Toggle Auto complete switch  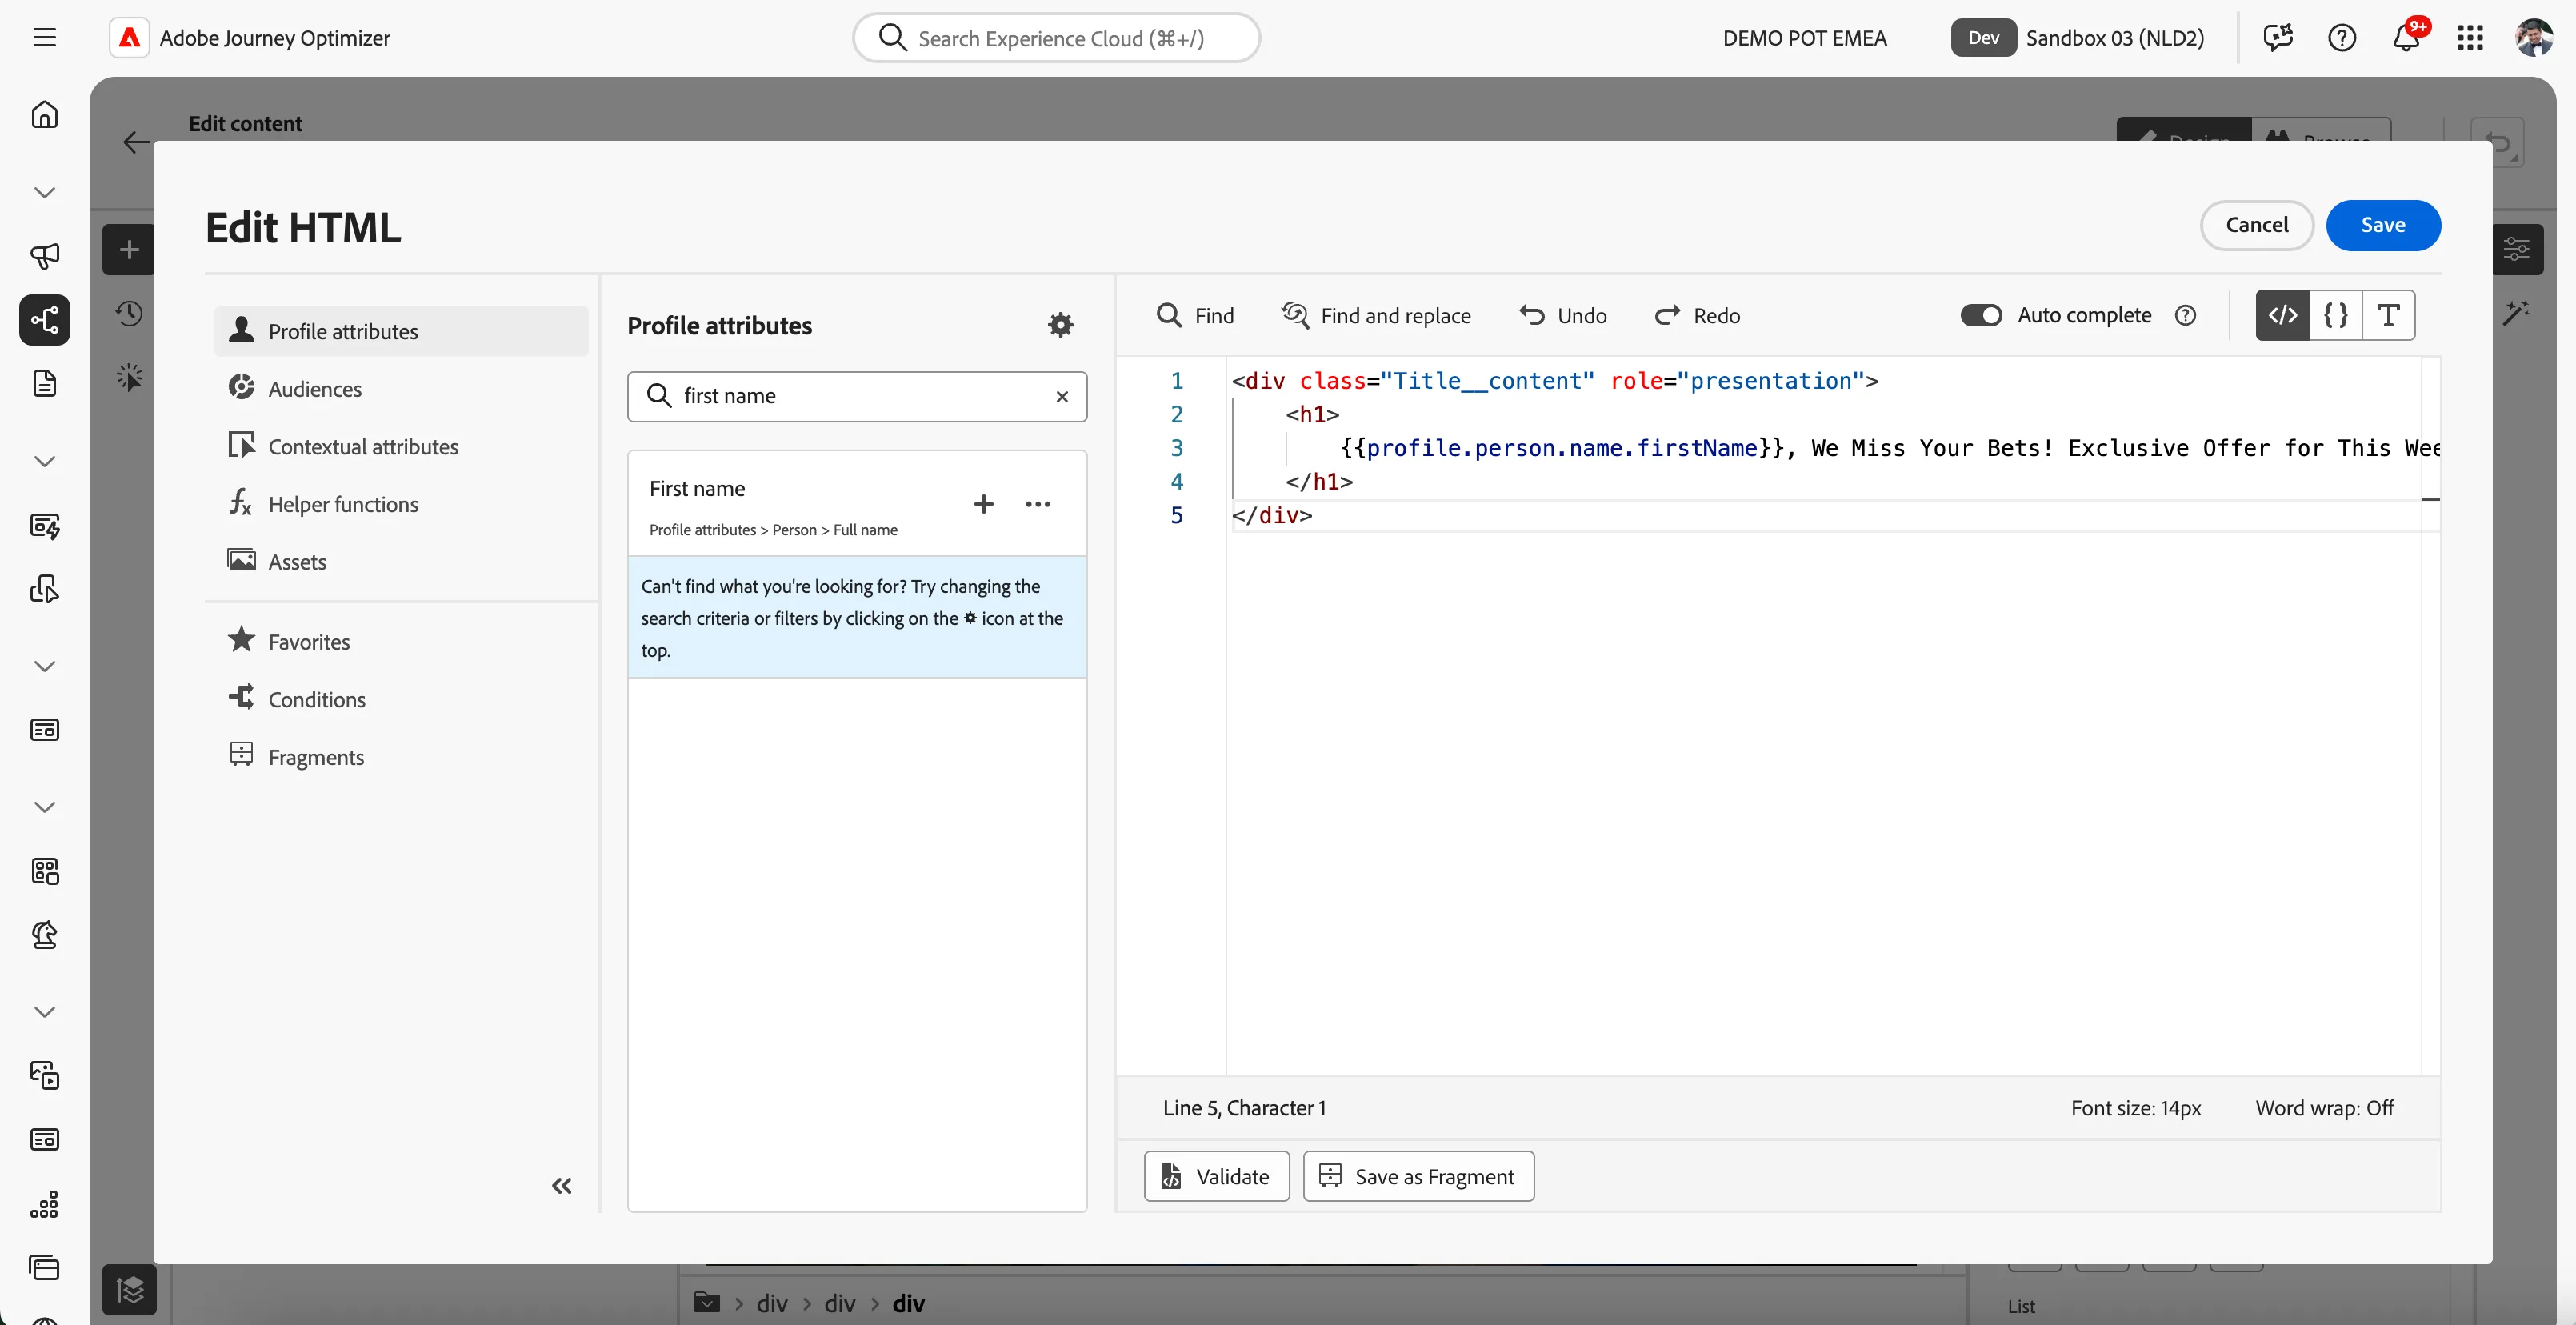[1981, 316]
